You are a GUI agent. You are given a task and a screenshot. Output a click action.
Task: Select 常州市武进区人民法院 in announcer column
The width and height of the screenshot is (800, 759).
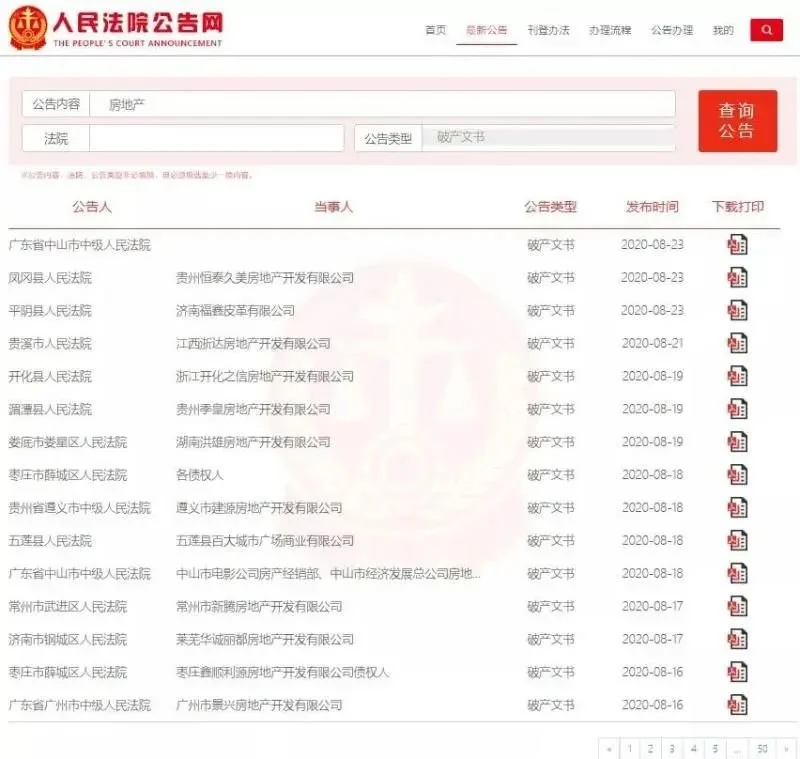(68, 606)
